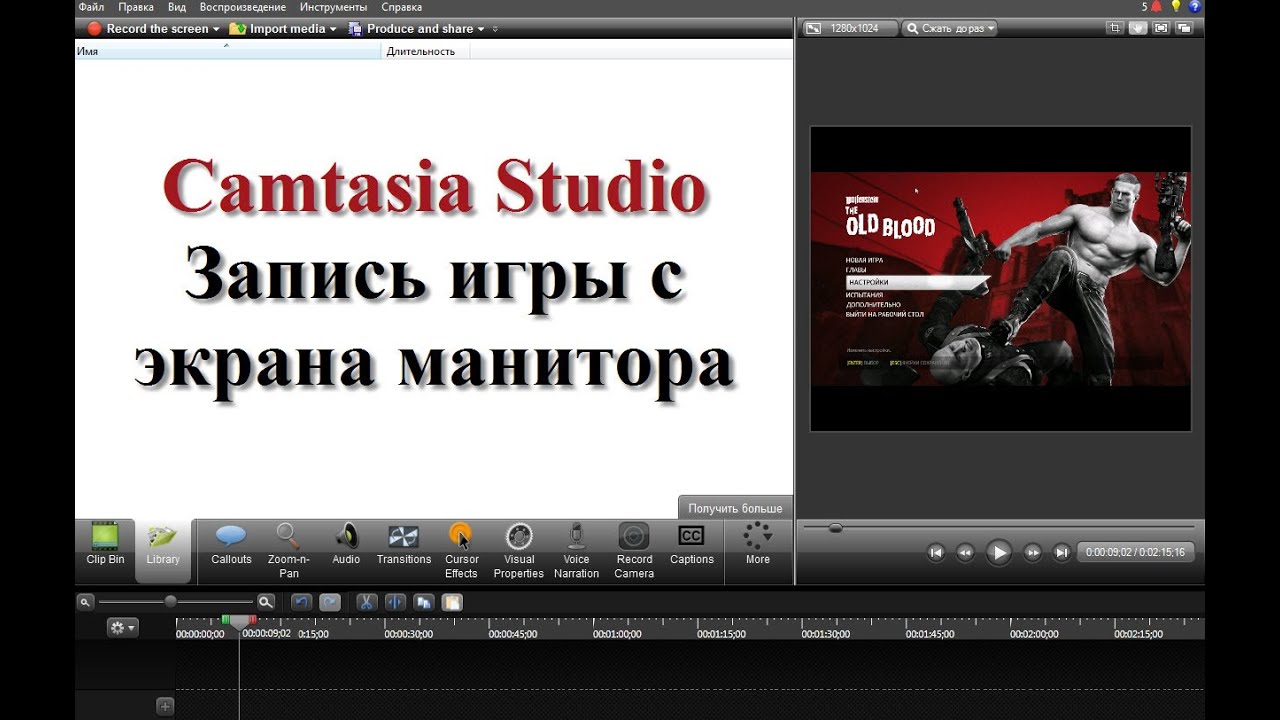Image resolution: width=1280 pixels, height=720 pixels.
Task: Open help blue question mark icon
Action: [1194, 7]
